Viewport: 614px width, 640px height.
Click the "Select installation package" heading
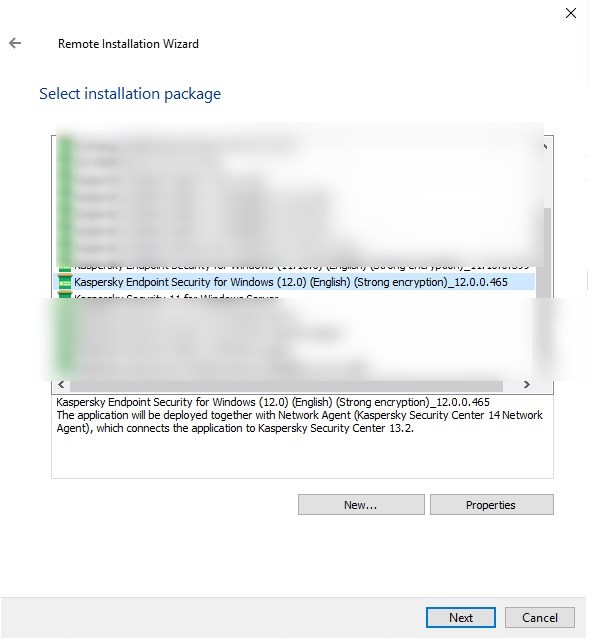click(x=130, y=94)
